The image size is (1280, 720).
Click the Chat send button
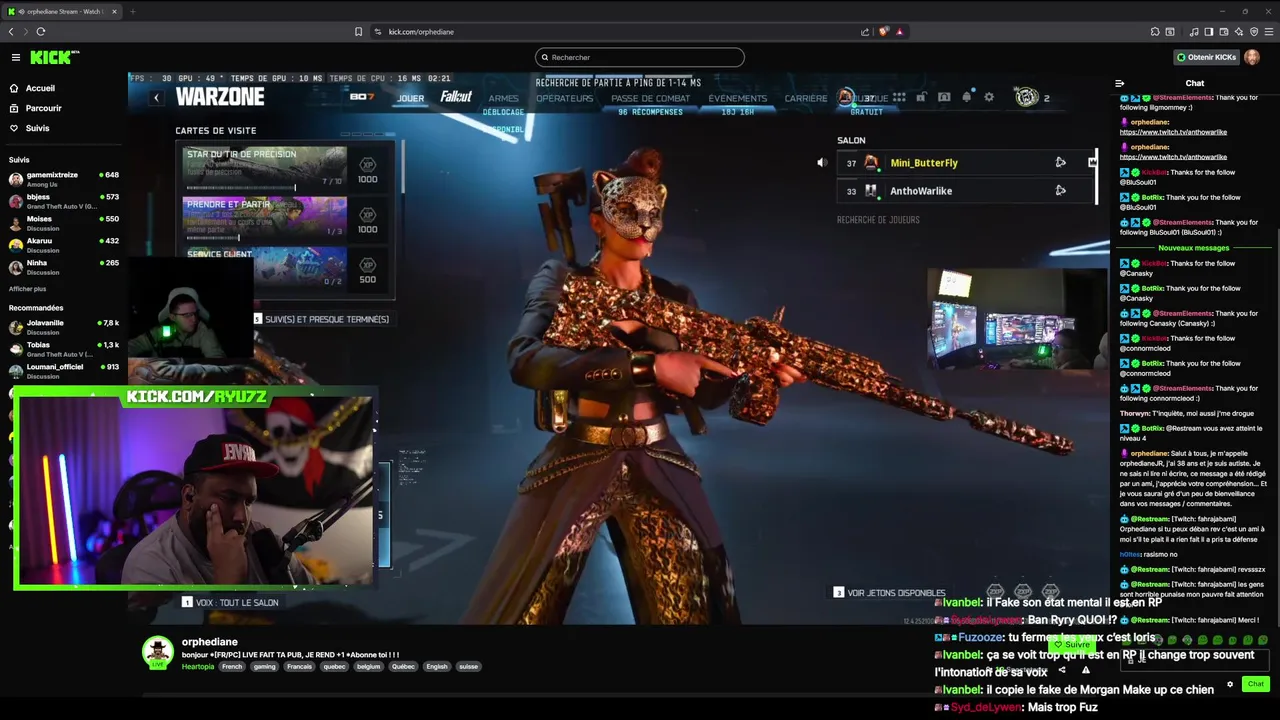point(1255,684)
